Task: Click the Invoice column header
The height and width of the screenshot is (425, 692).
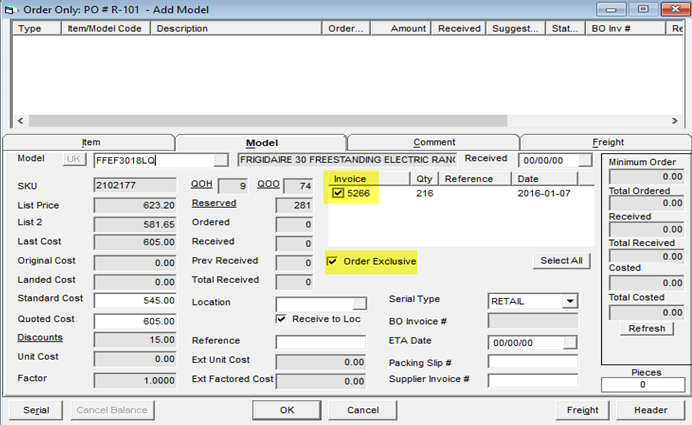Action: click(x=369, y=179)
